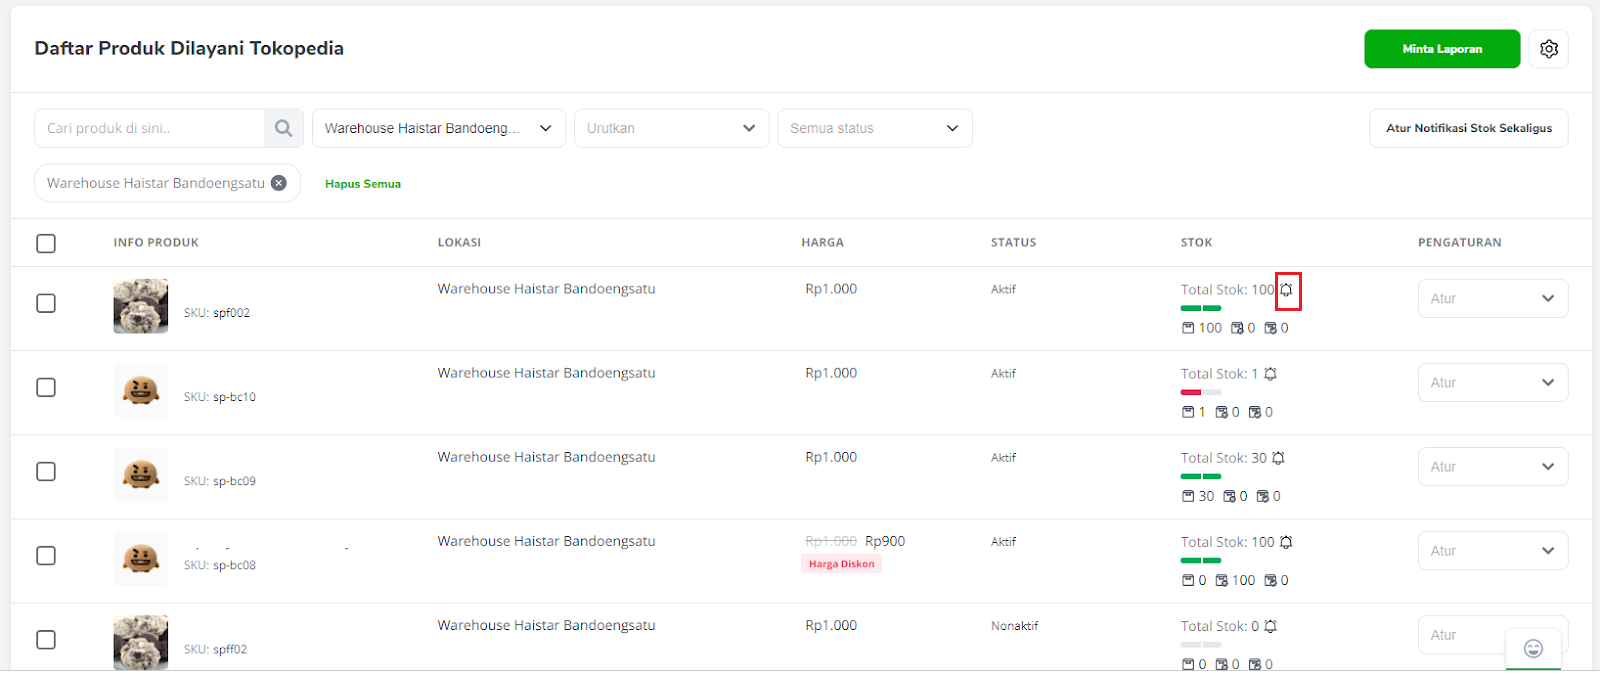Open the smiley feedback icon
This screenshot has height=674, width=1600.
point(1533,649)
